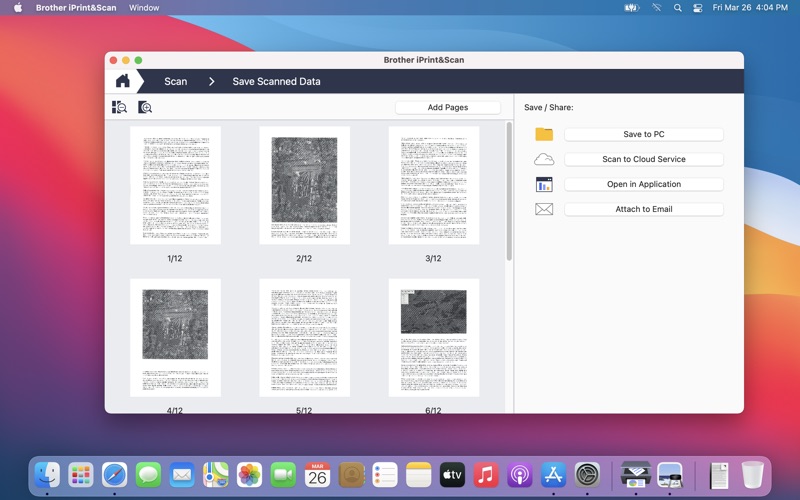
Task: Click the yellow folder icon
Action: tap(544, 134)
